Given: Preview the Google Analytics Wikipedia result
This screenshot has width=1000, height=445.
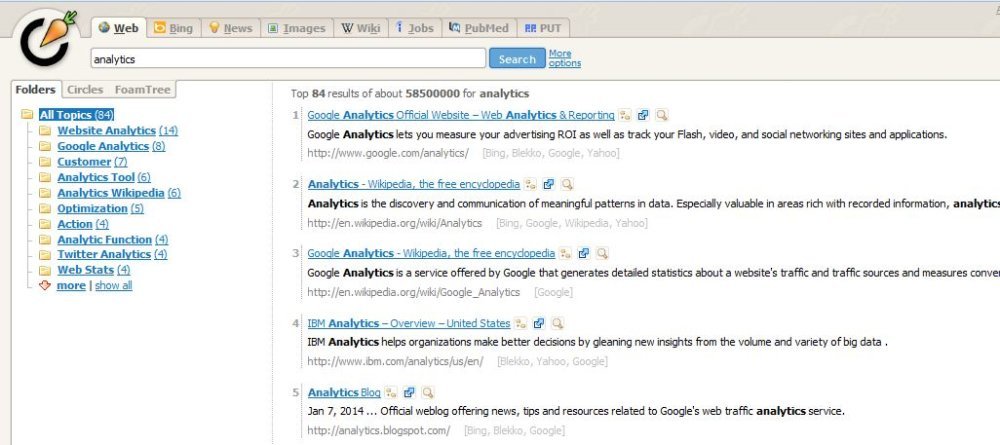Looking at the screenshot, I should click(602, 254).
